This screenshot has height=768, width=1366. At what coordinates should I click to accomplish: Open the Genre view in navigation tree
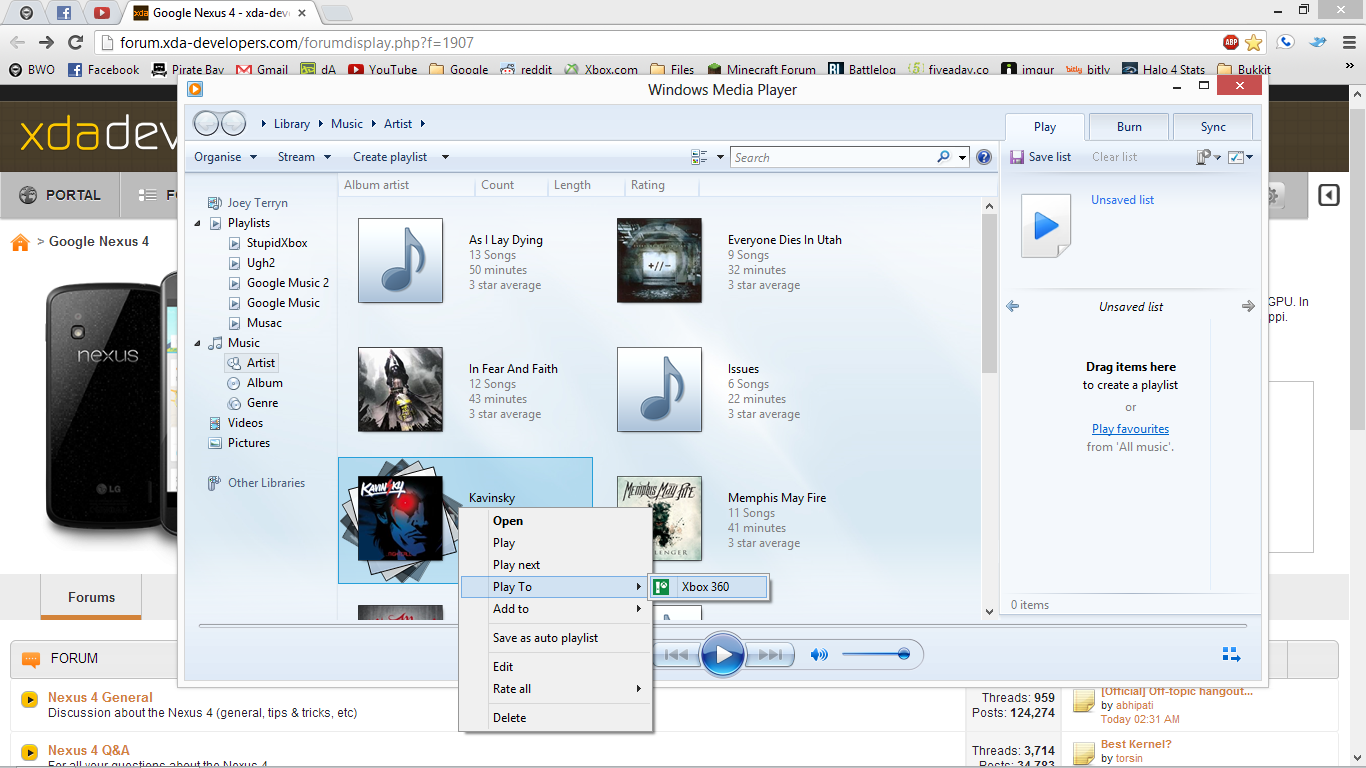tap(262, 403)
